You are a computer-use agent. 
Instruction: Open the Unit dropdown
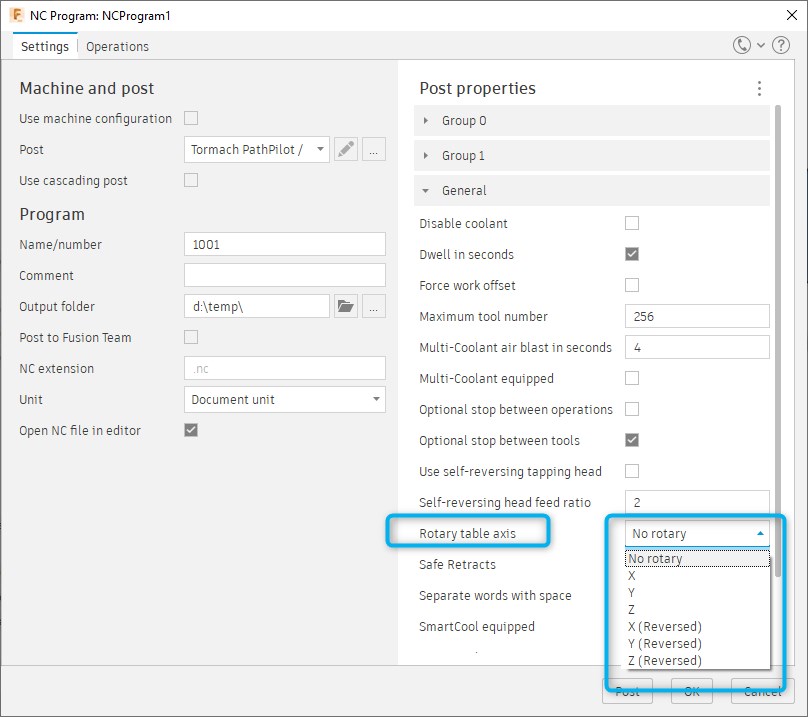pos(284,399)
